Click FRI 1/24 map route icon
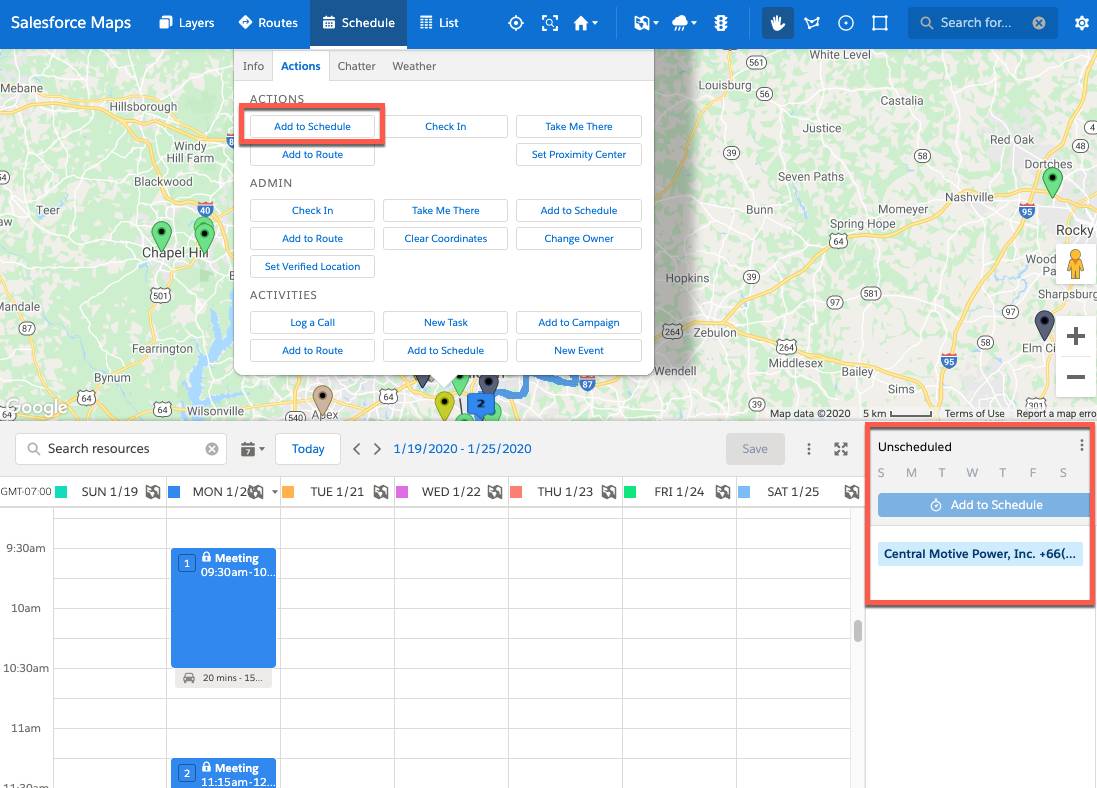Screen dimensions: 1097x788 [723, 492]
